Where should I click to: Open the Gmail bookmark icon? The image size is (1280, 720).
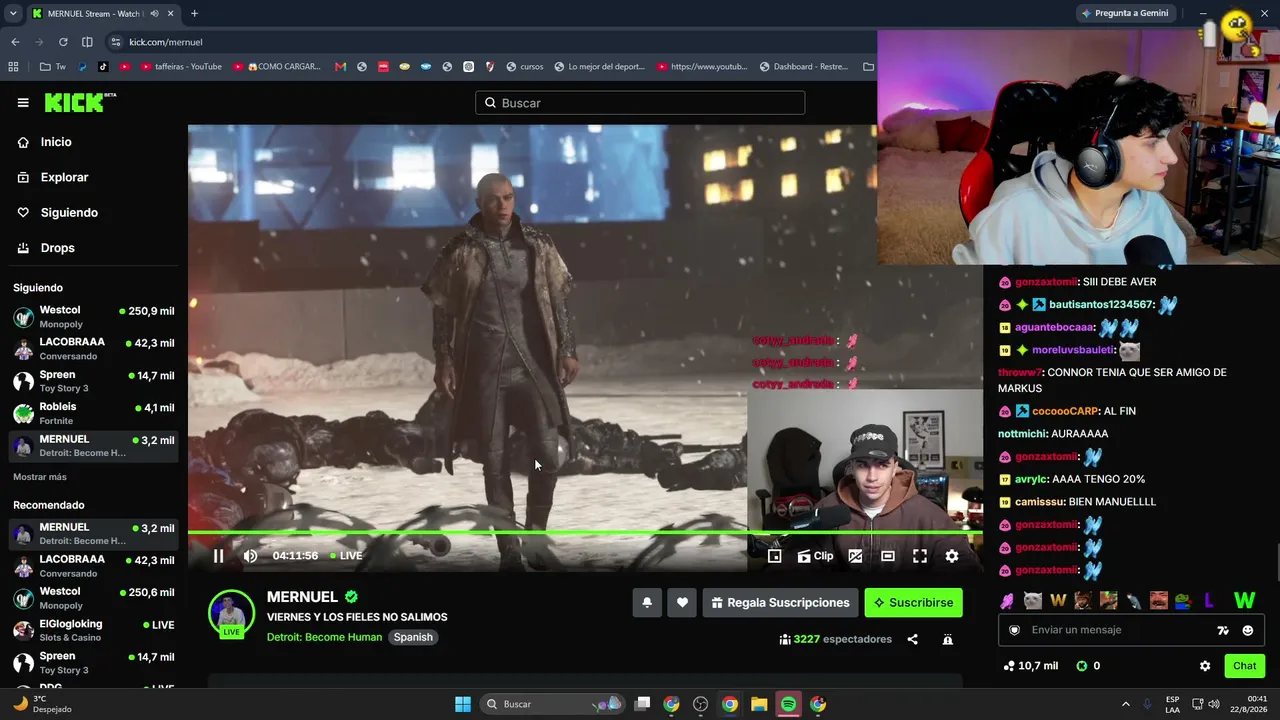pyautogui.click(x=340, y=67)
